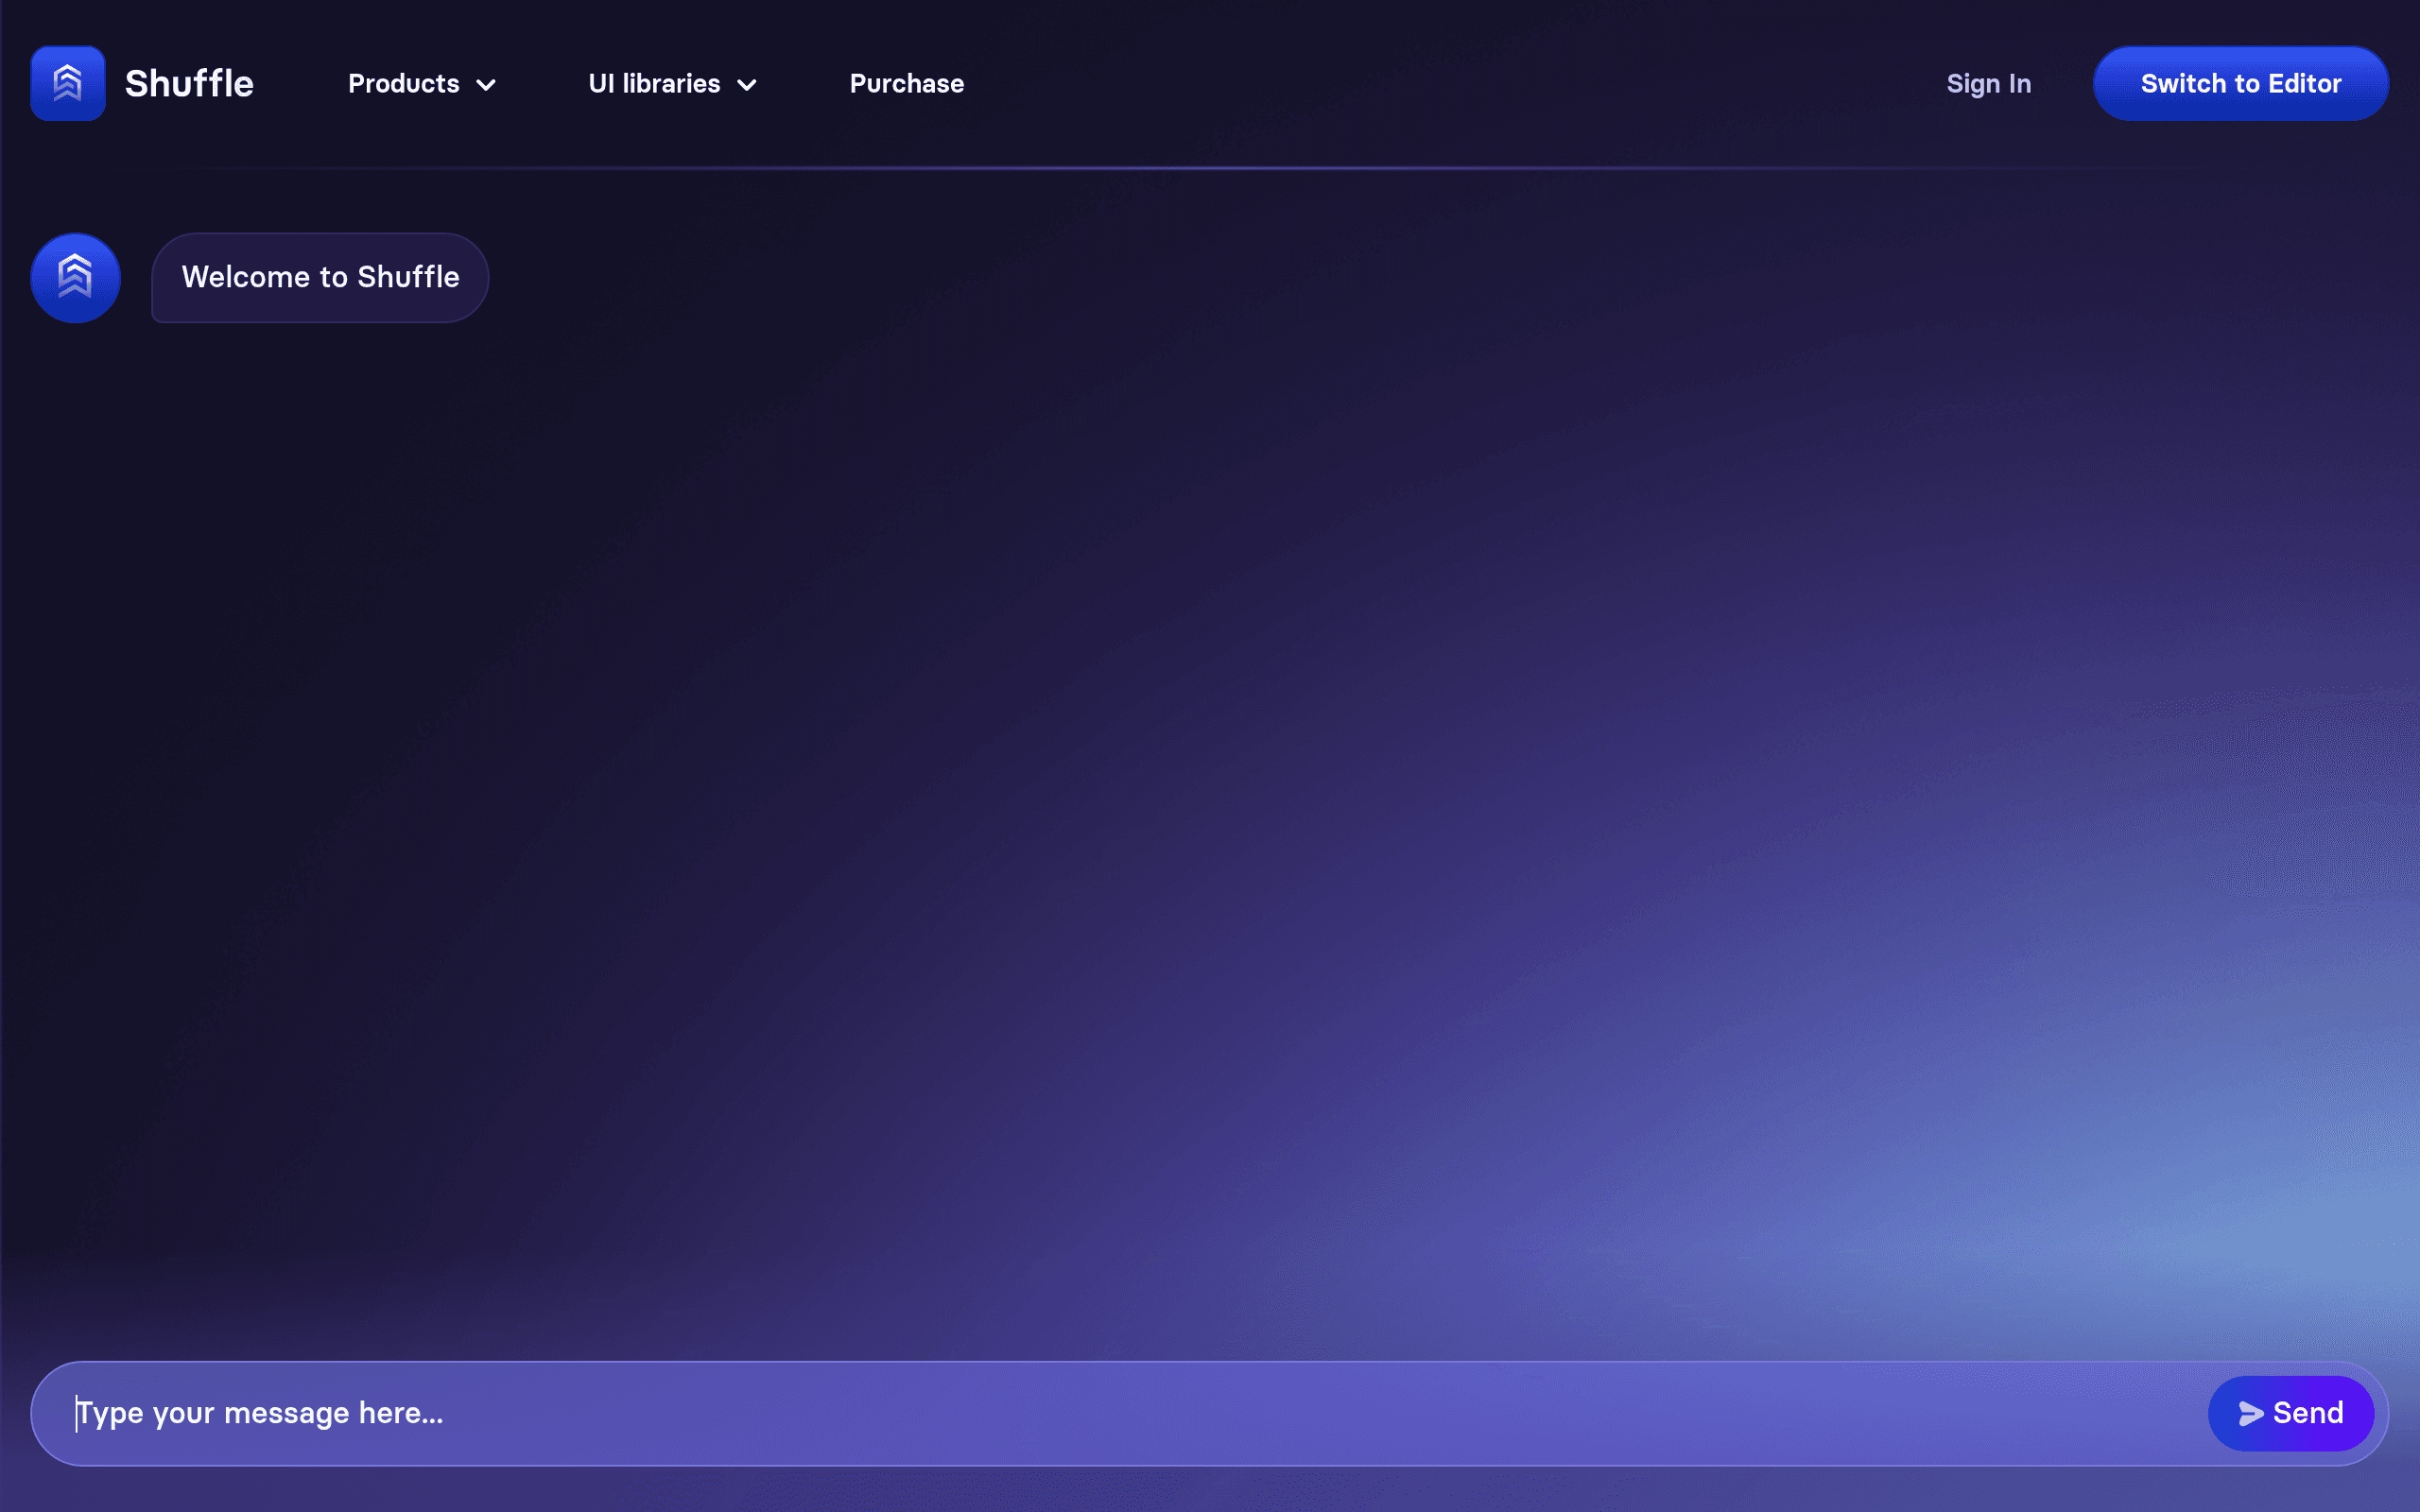2420x1512 pixels.
Task: Click the UI libraries label in navbar
Action: pos(654,83)
